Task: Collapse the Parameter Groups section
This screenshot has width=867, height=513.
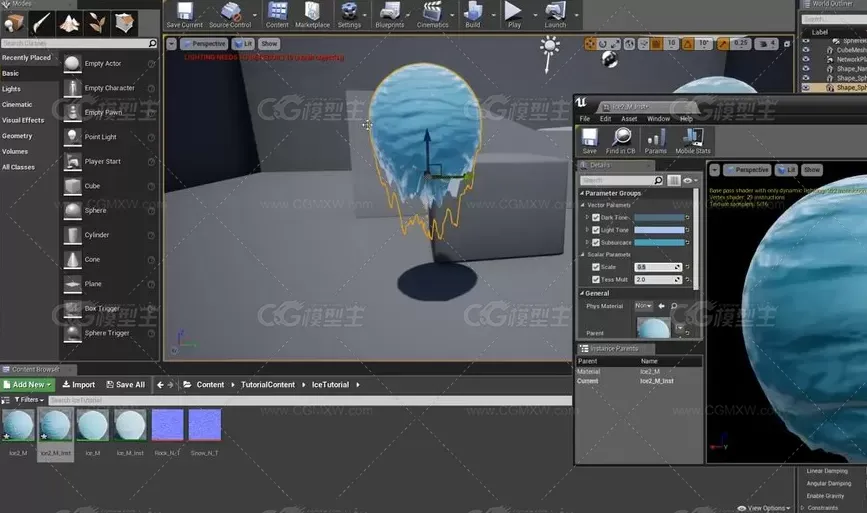Action: pos(582,193)
